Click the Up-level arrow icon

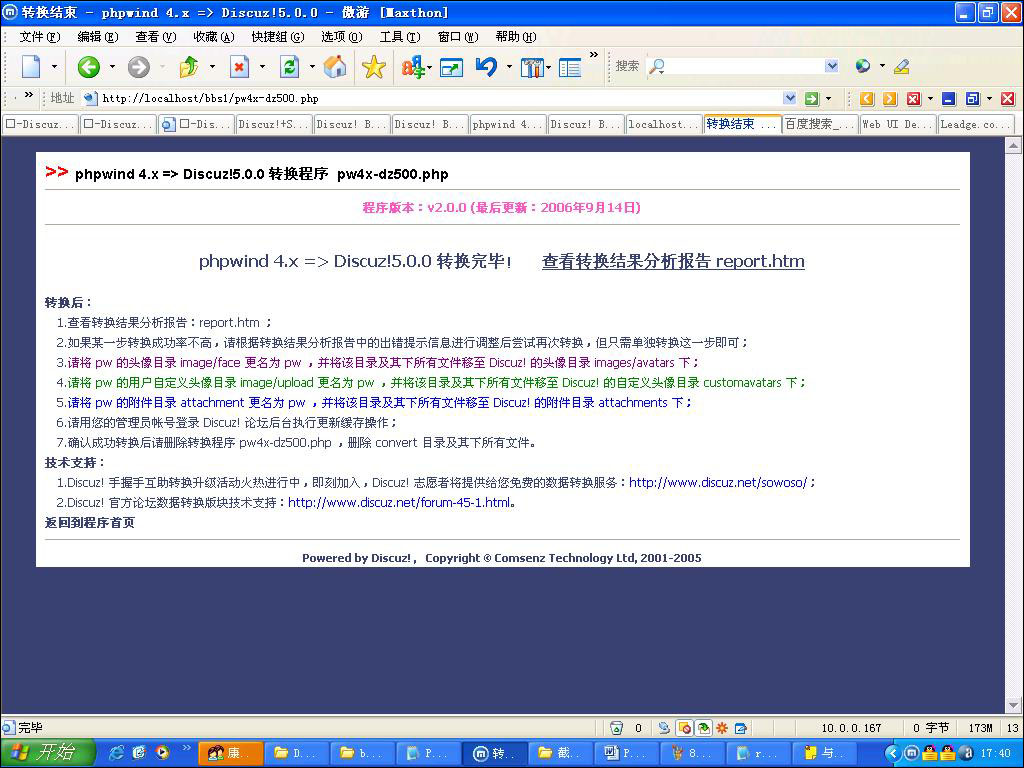pos(189,67)
